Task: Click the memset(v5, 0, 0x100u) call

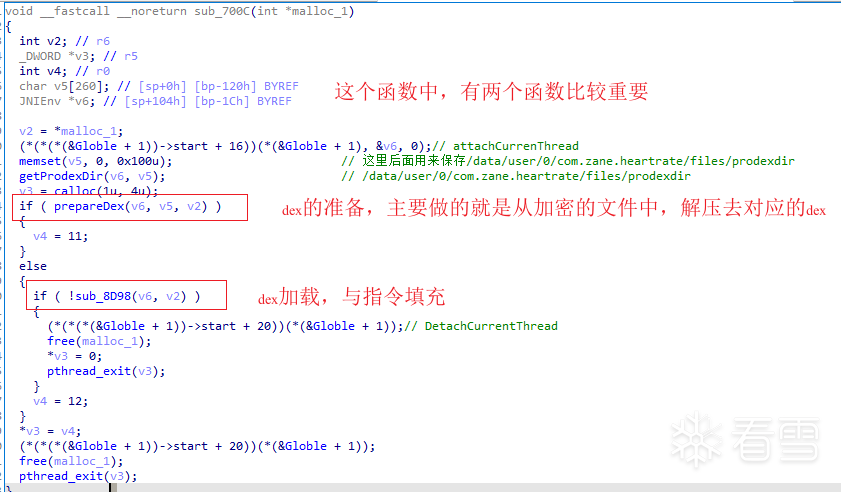Action: coord(95,161)
